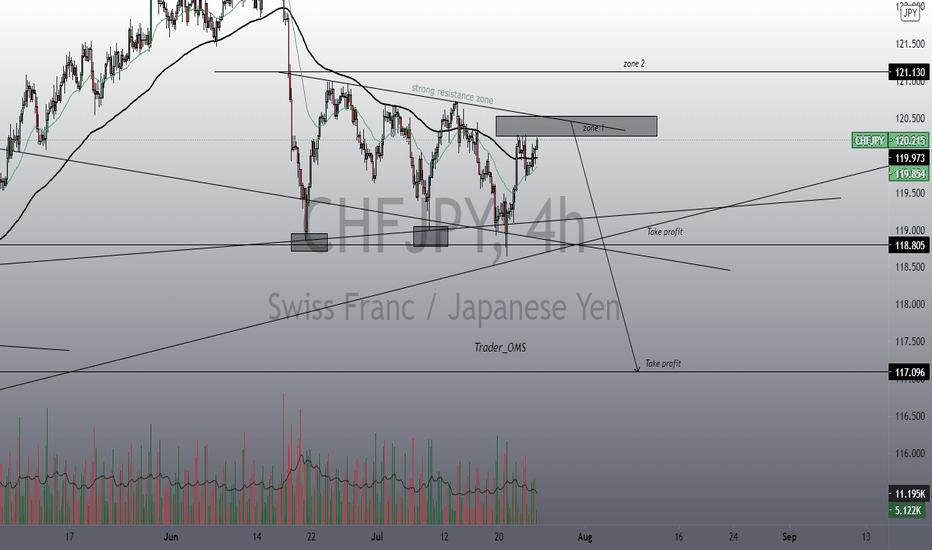Click the 120.500 price axis tick

click(x=909, y=118)
